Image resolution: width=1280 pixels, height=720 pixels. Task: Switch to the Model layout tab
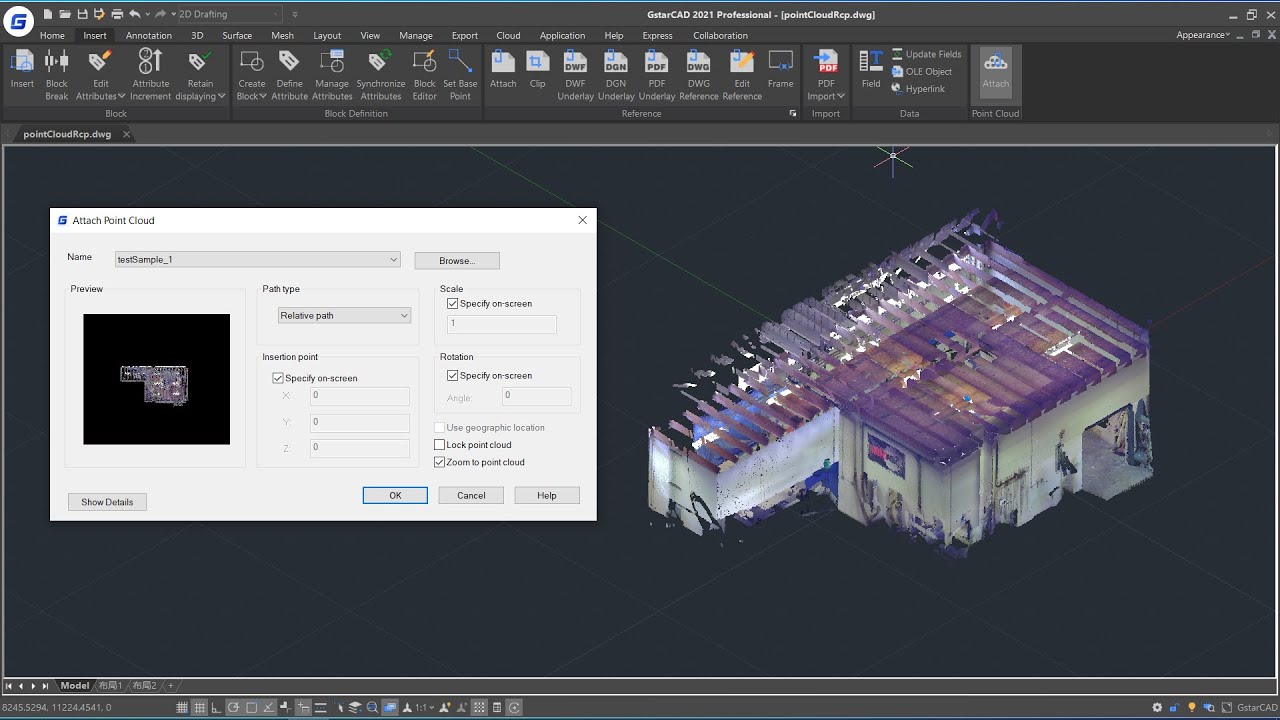point(75,686)
